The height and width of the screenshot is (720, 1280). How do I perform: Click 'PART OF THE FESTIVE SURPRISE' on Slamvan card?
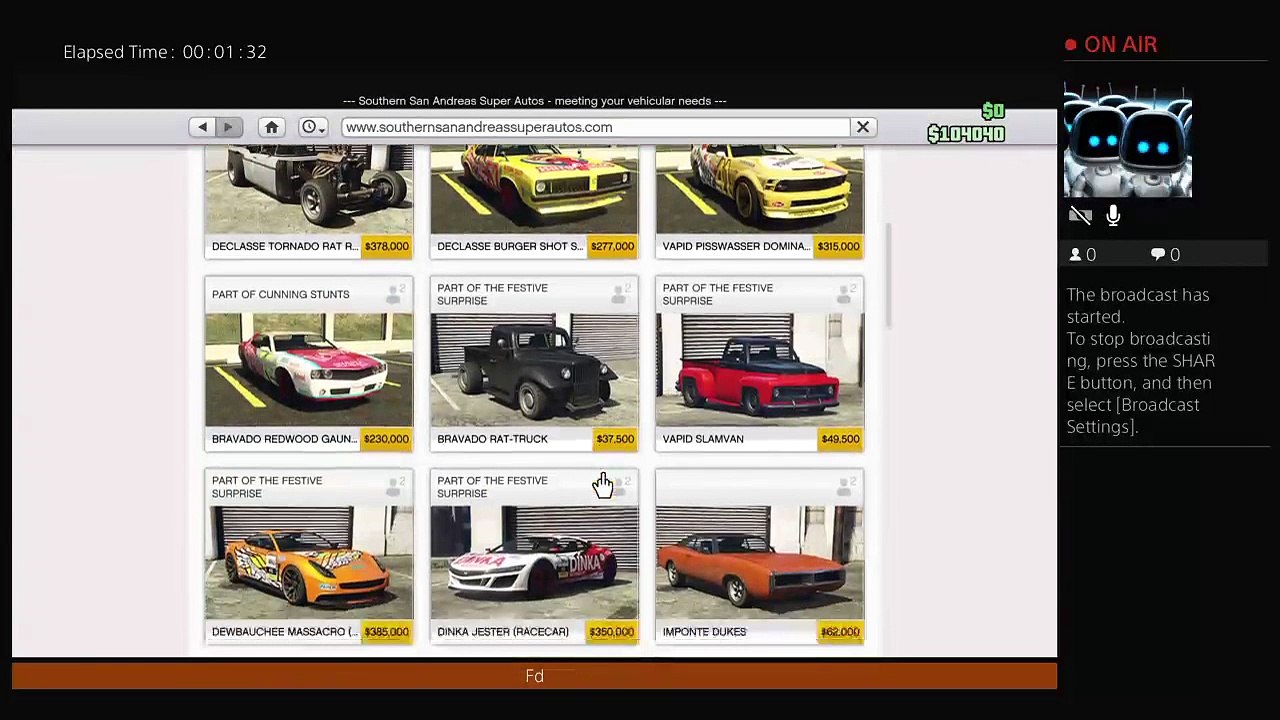pyautogui.click(x=718, y=294)
